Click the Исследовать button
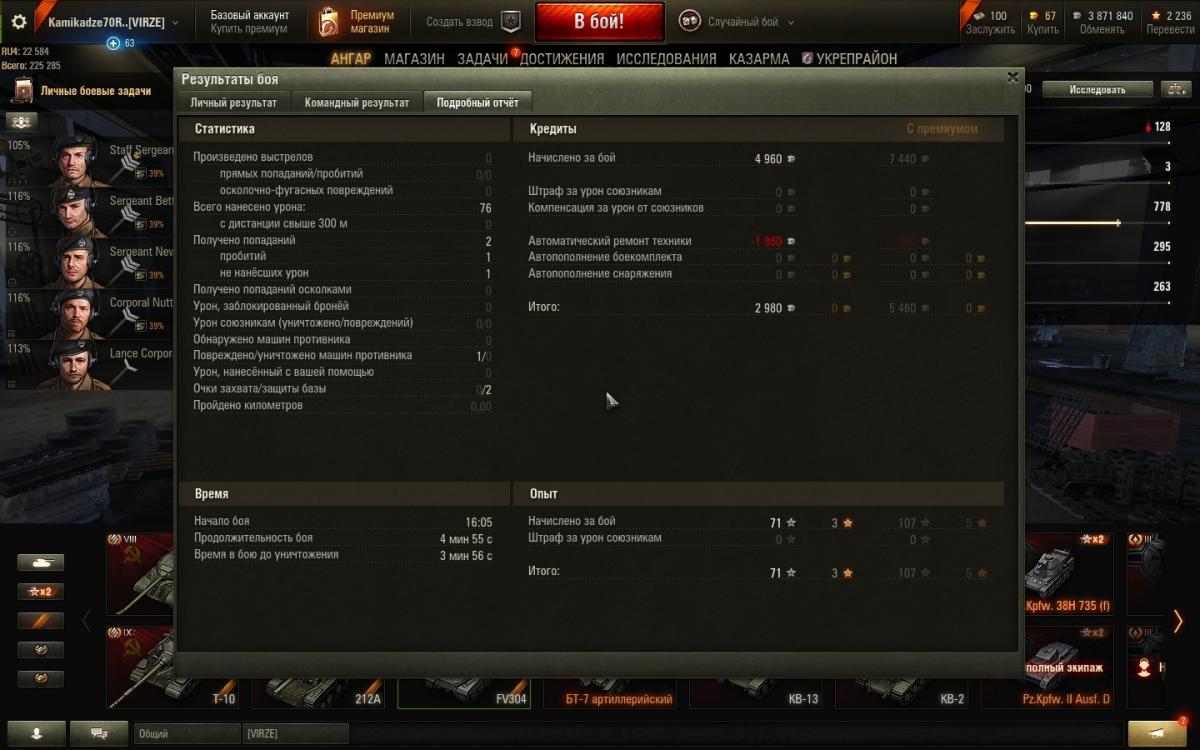 (1097, 90)
